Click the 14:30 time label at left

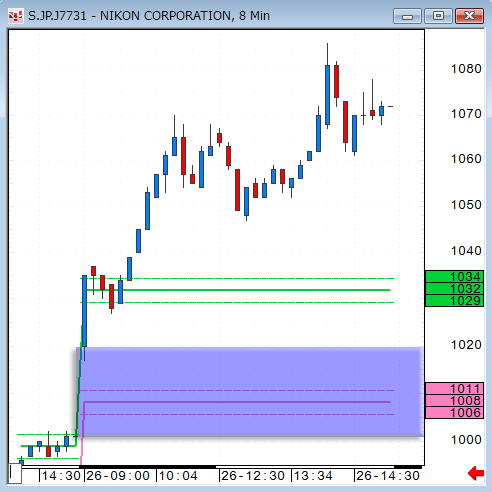pyautogui.click(x=61, y=476)
